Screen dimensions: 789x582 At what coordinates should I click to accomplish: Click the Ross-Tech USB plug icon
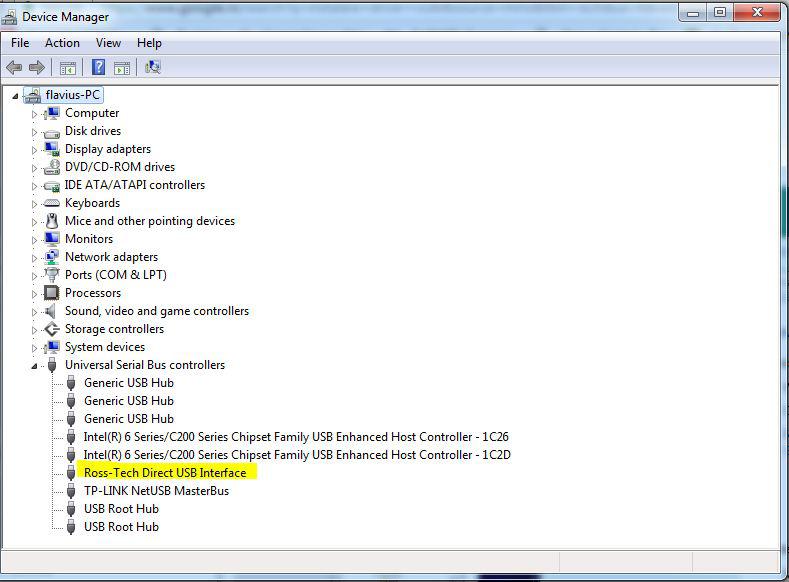point(71,473)
